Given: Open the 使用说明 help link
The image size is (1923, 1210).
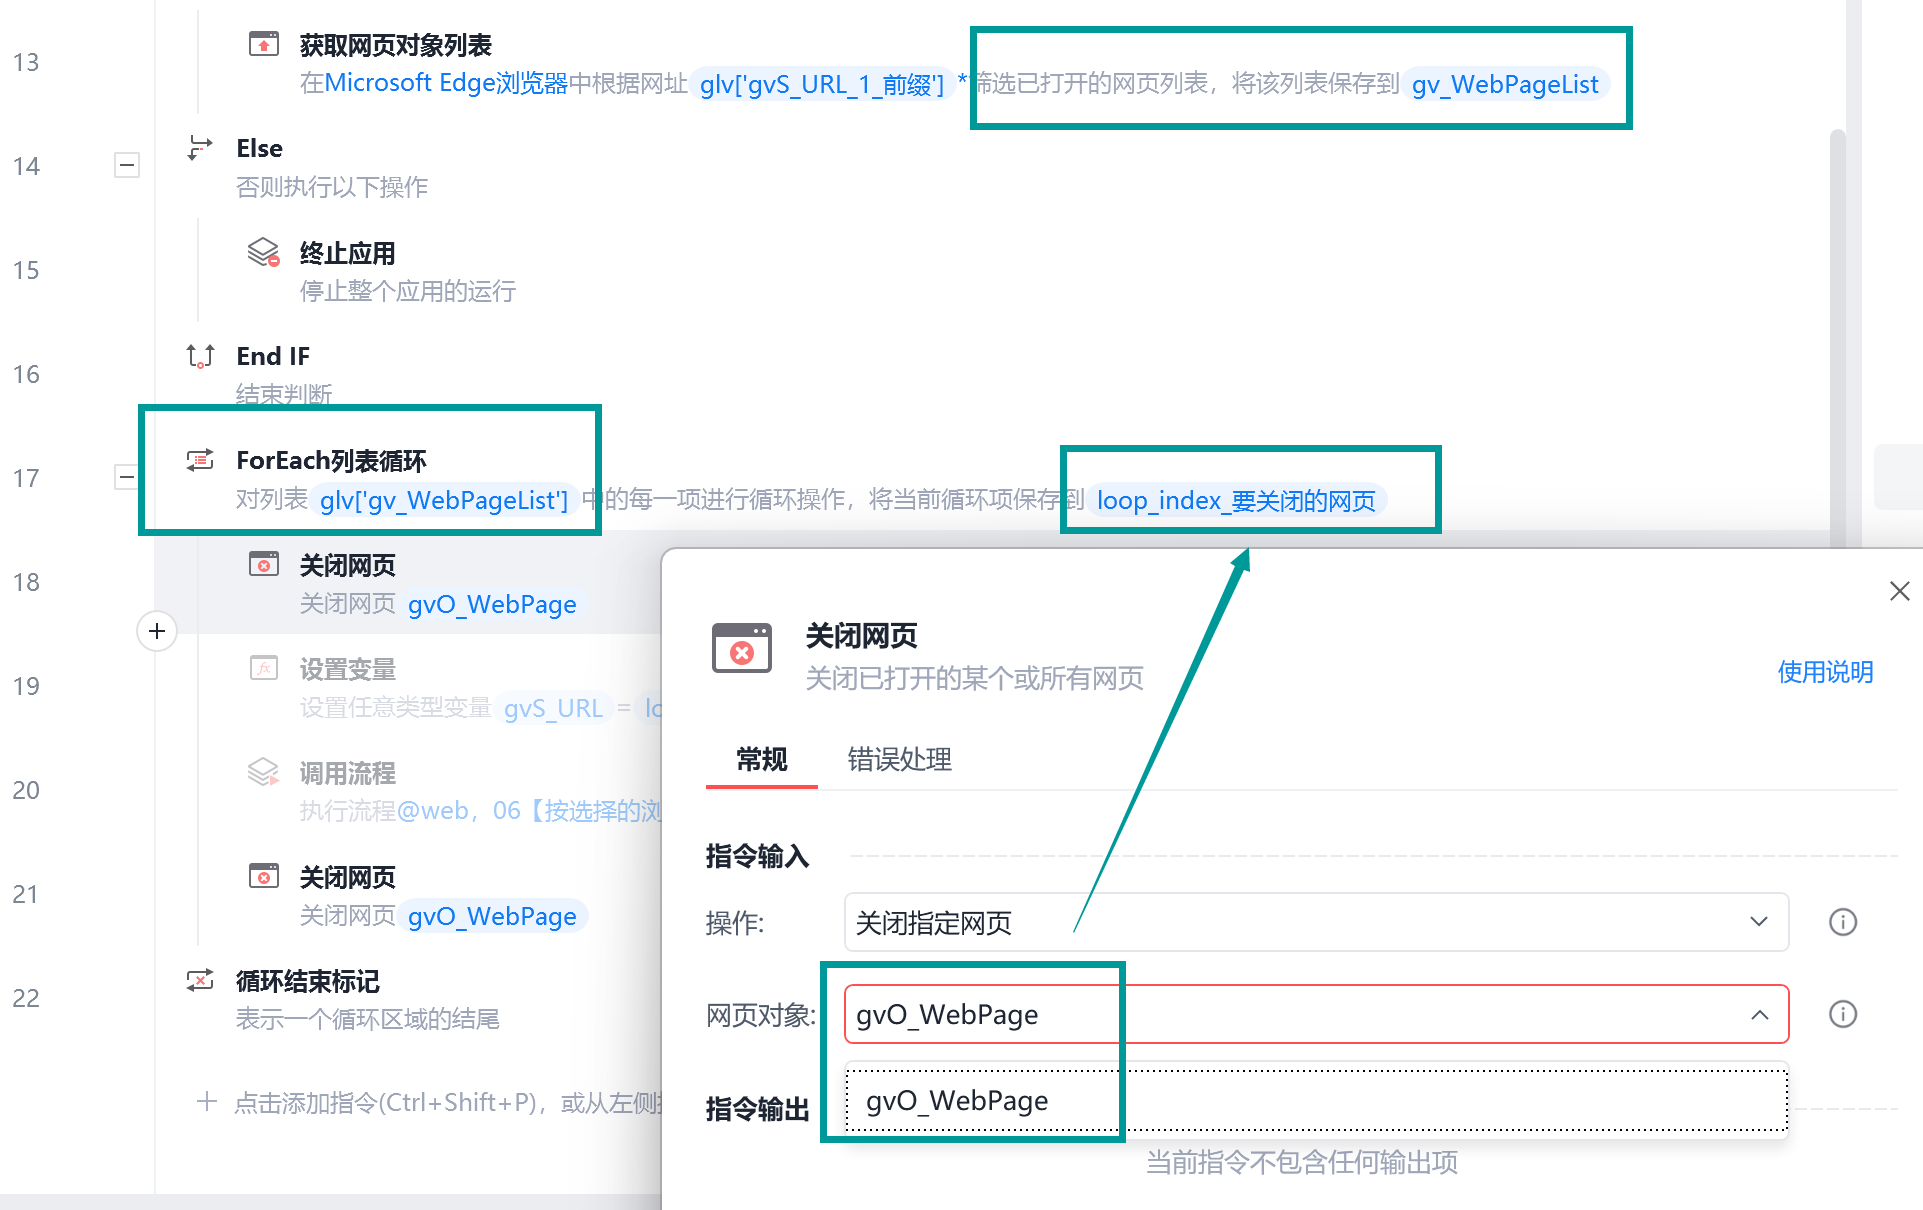Looking at the screenshot, I should click(1824, 672).
